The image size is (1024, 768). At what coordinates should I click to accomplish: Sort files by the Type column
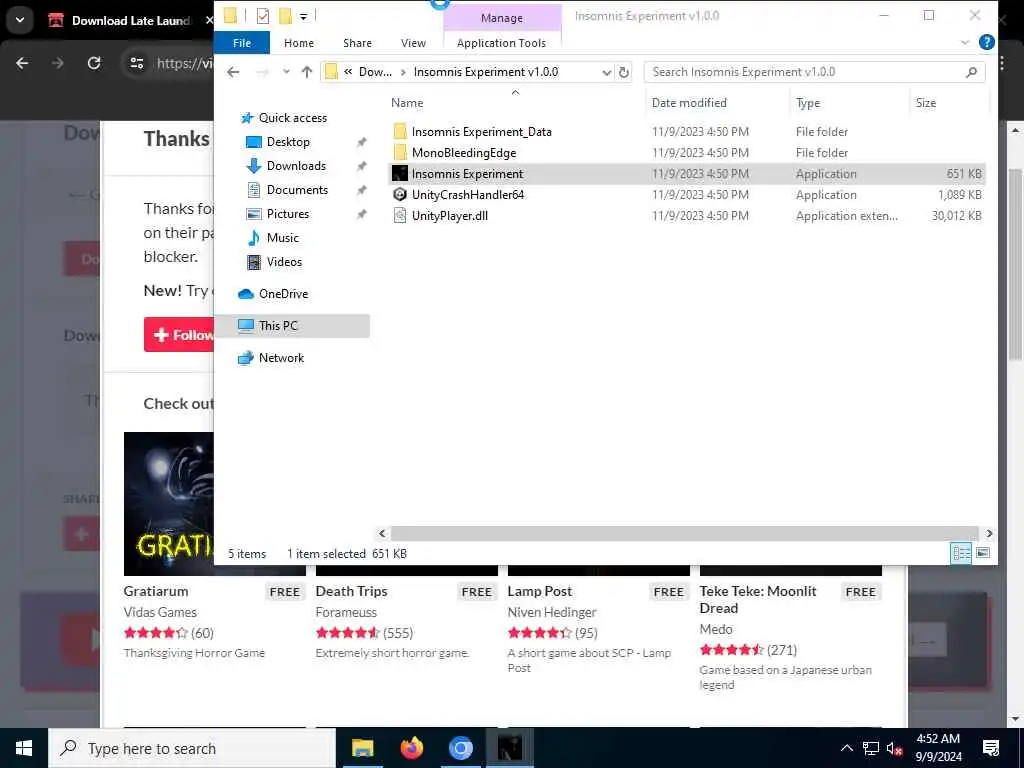coord(808,103)
